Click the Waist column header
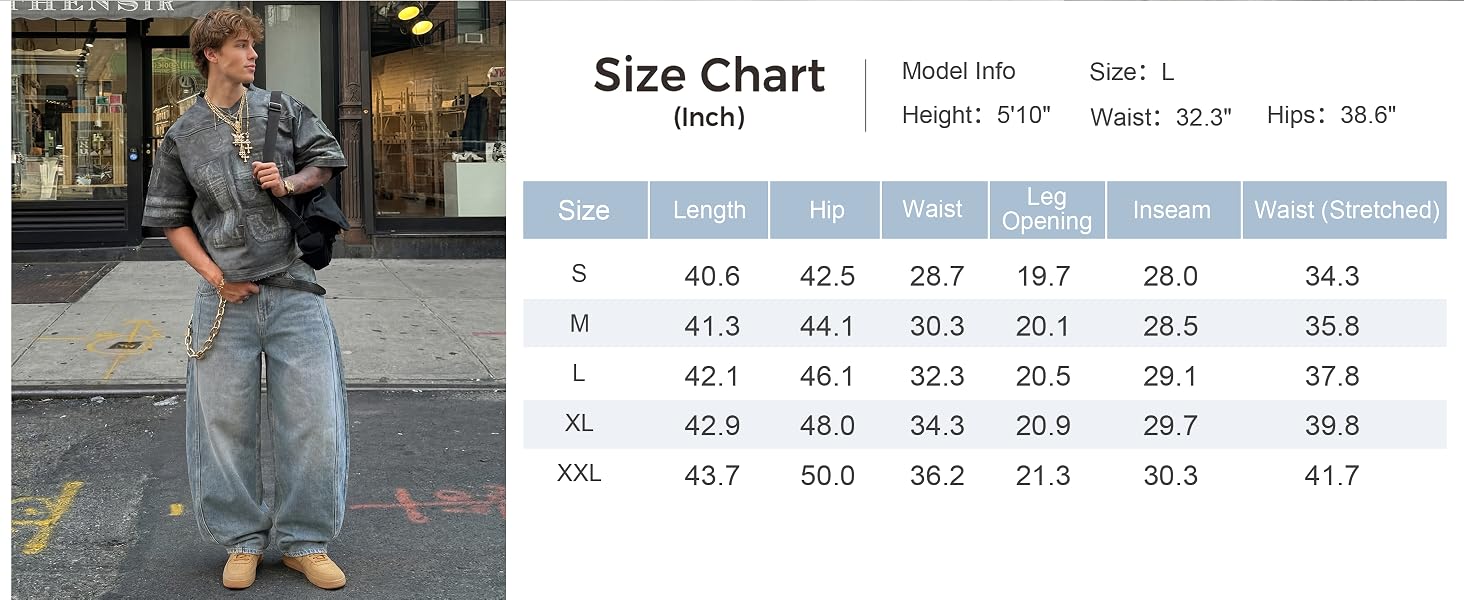The image size is (1464, 600). click(934, 210)
